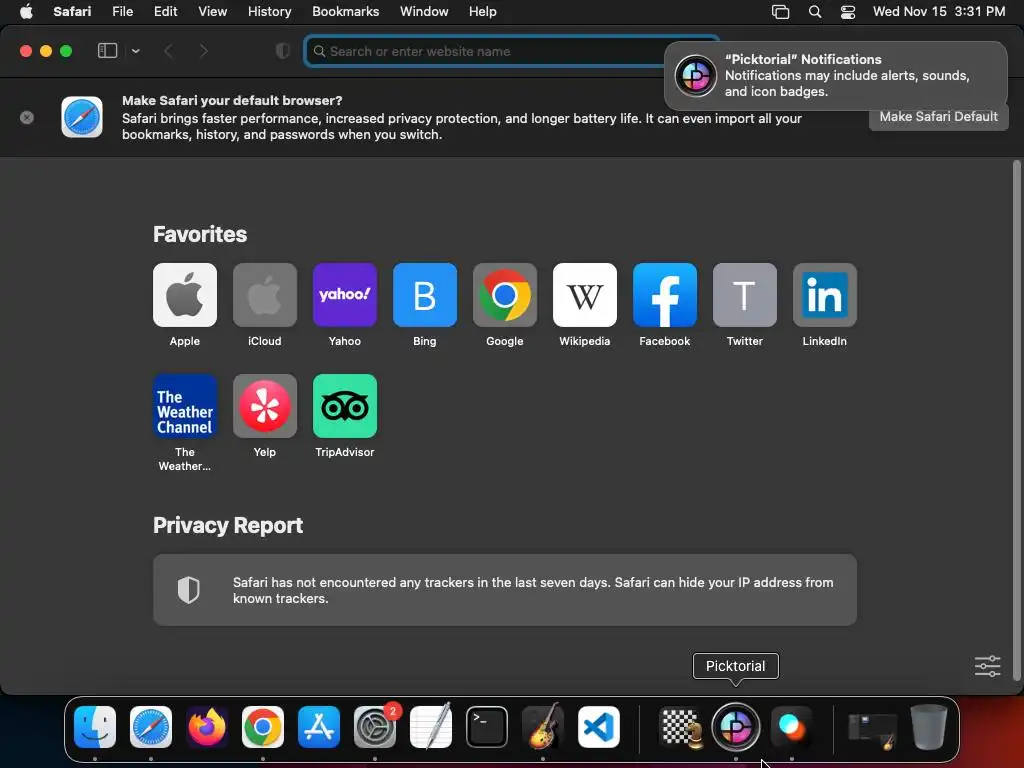Click the page vertical scrollbar

(1016, 419)
